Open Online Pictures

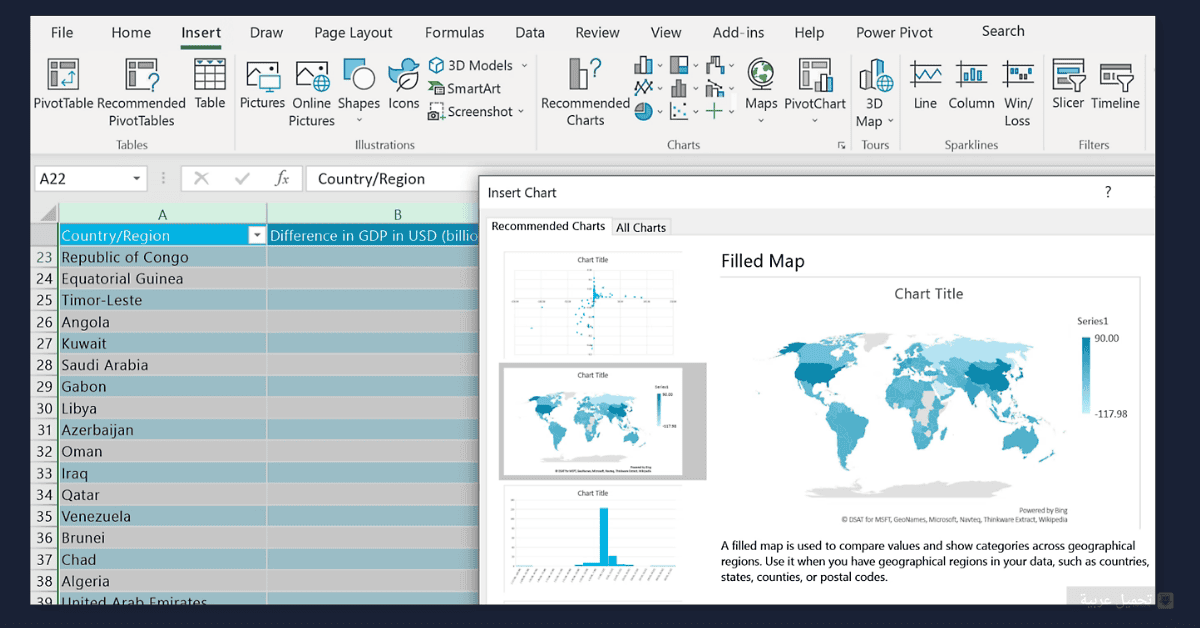312,92
